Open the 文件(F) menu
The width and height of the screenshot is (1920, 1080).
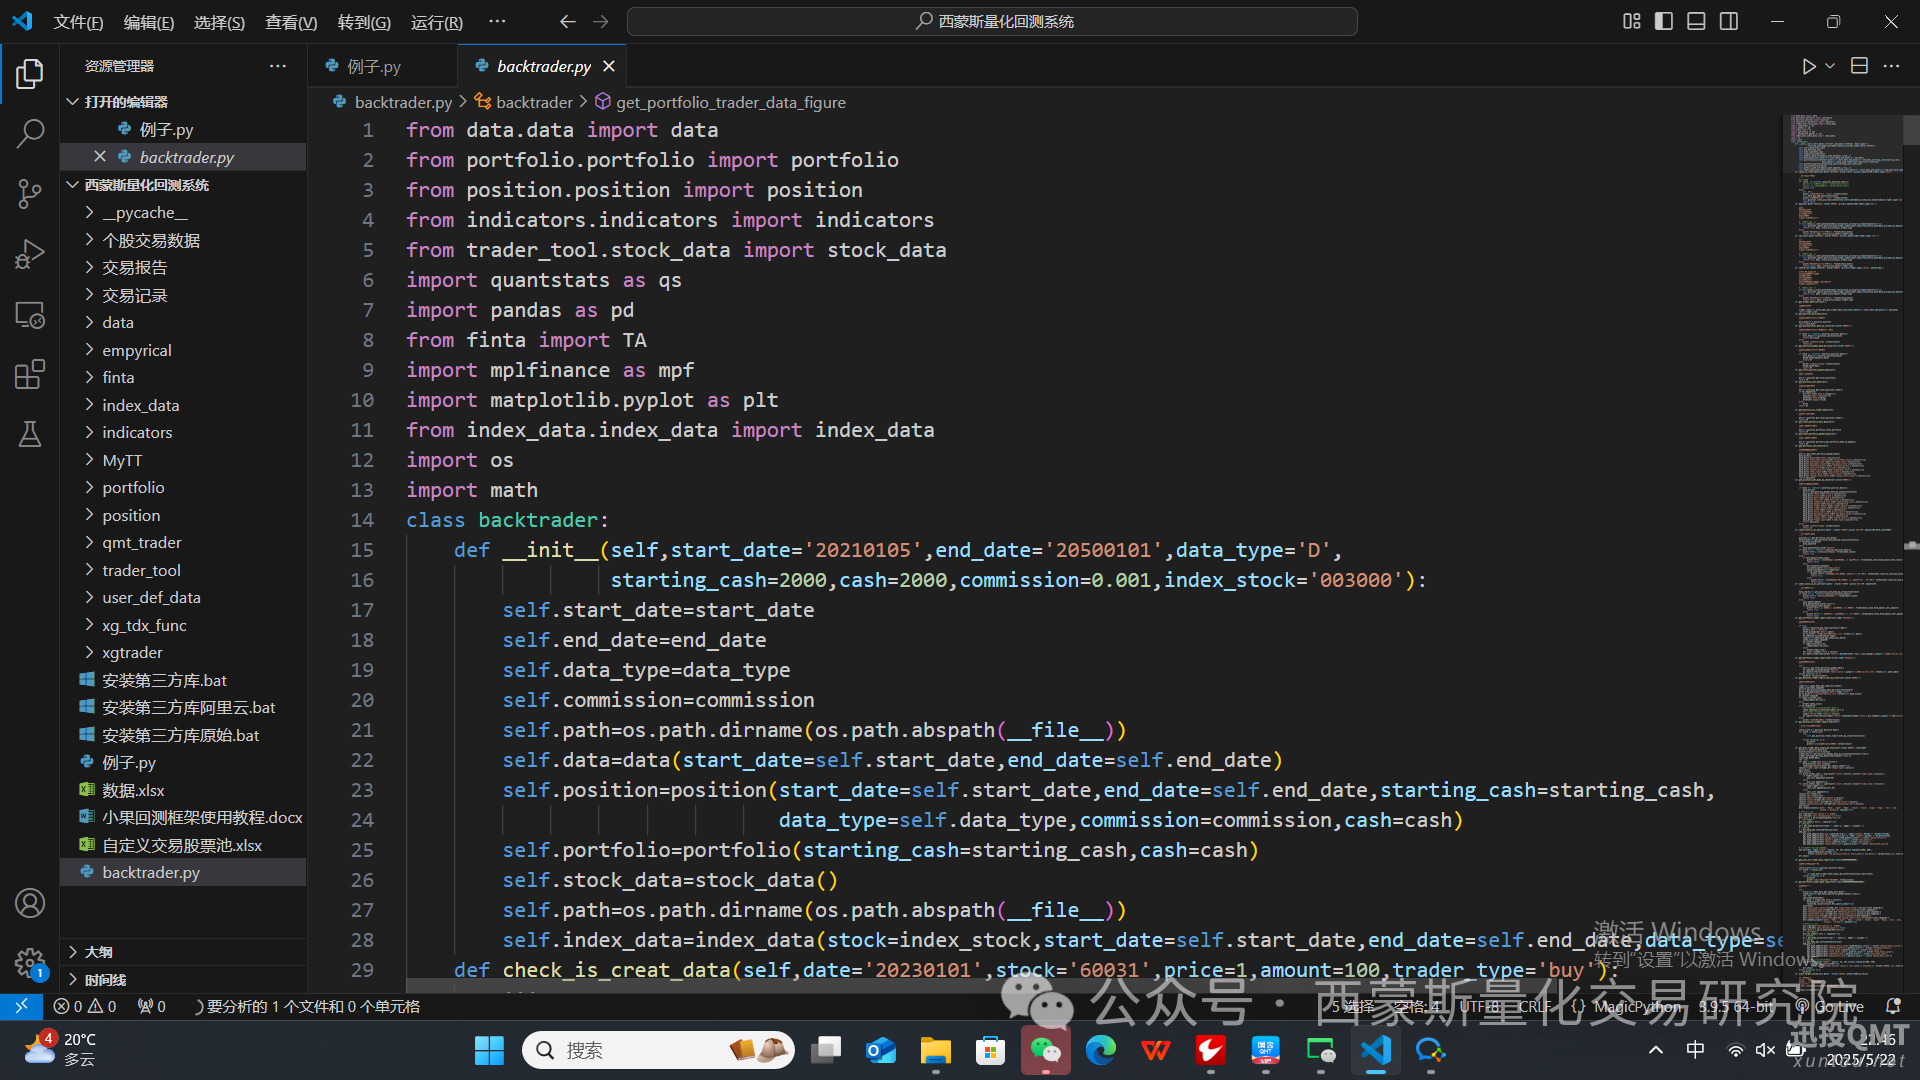pyautogui.click(x=78, y=22)
